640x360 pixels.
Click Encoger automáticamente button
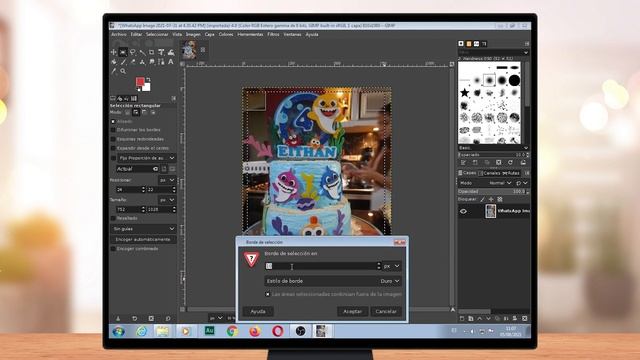(143, 240)
